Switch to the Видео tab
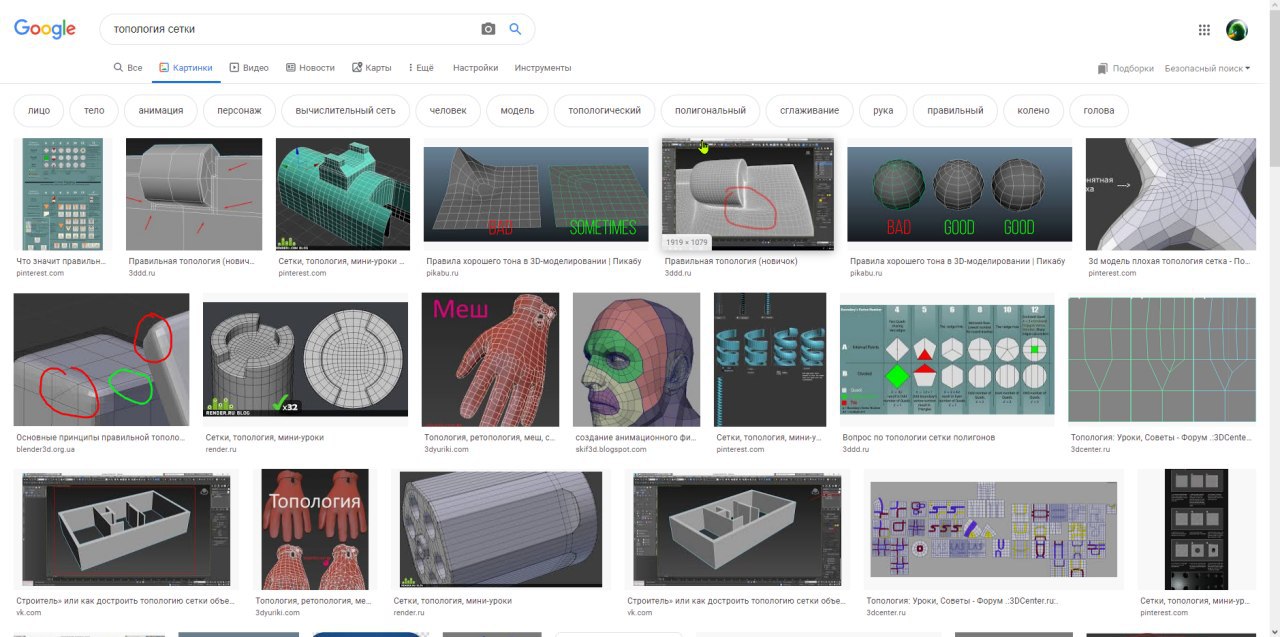Image resolution: width=1280 pixels, height=637 pixels. pyautogui.click(x=249, y=68)
